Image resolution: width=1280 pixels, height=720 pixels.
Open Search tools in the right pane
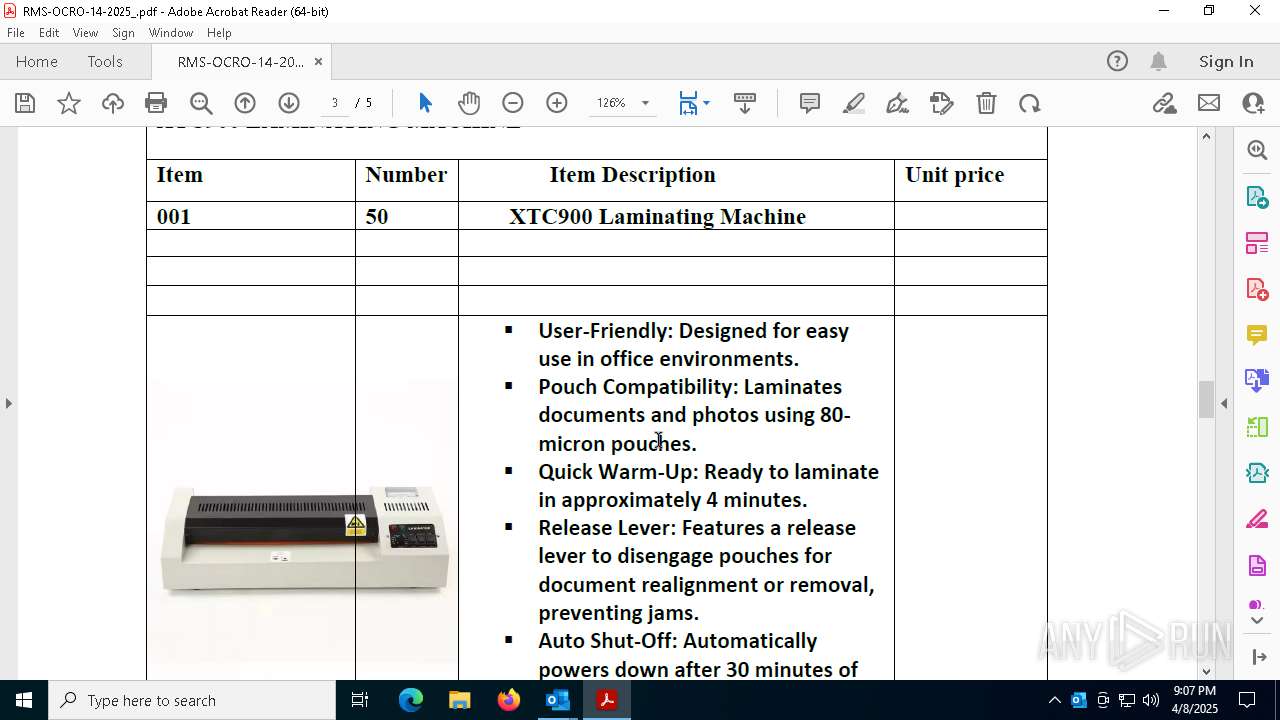[1257, 150]
